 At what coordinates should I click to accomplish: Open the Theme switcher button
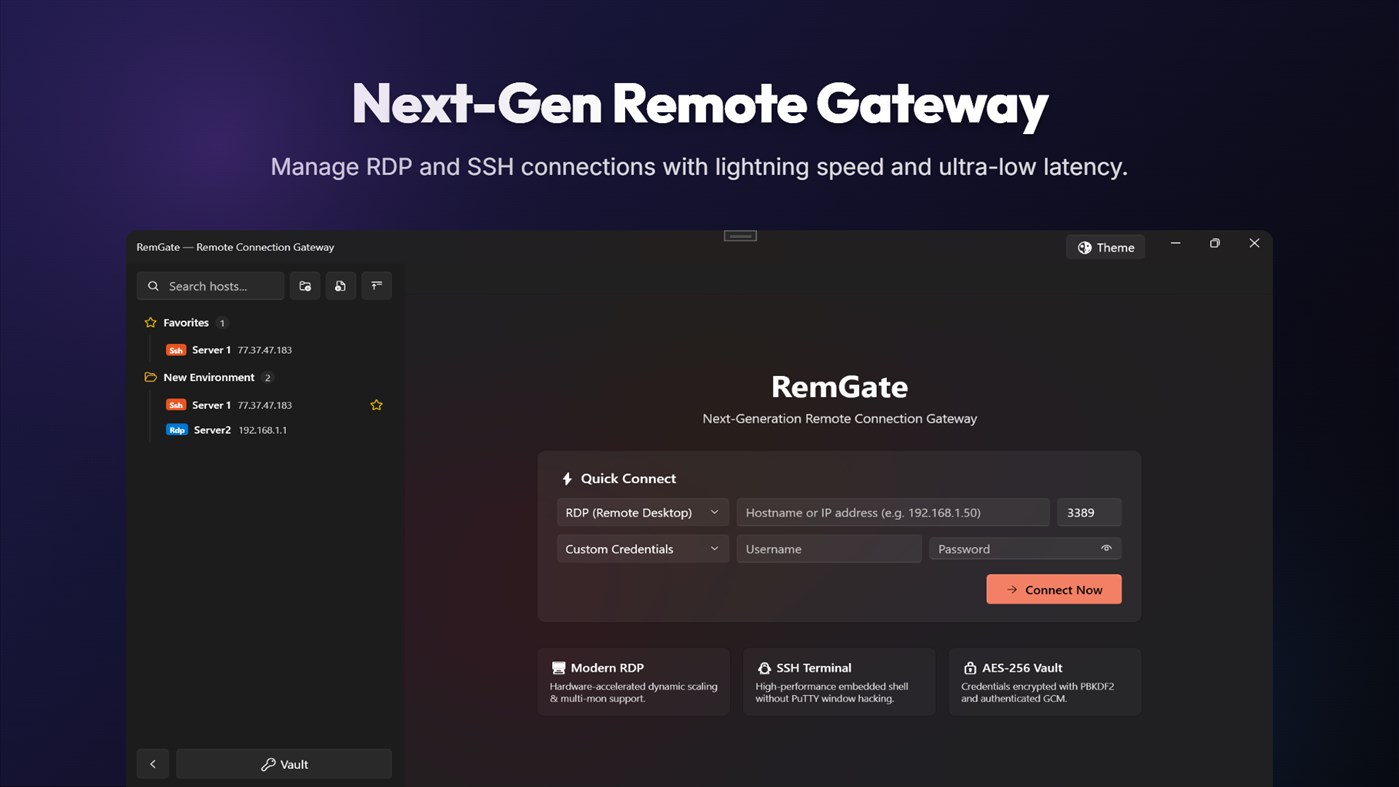pyautogui.click(x=1105, y=247)
